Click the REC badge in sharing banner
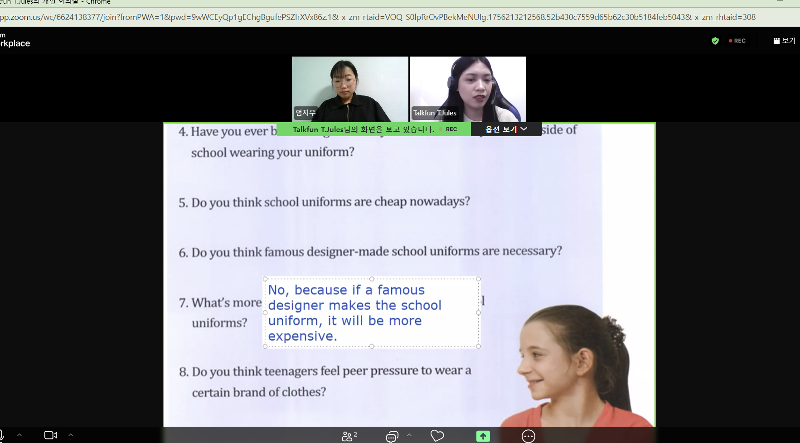Viewport: 800px width, 443px height. point(450,129)
